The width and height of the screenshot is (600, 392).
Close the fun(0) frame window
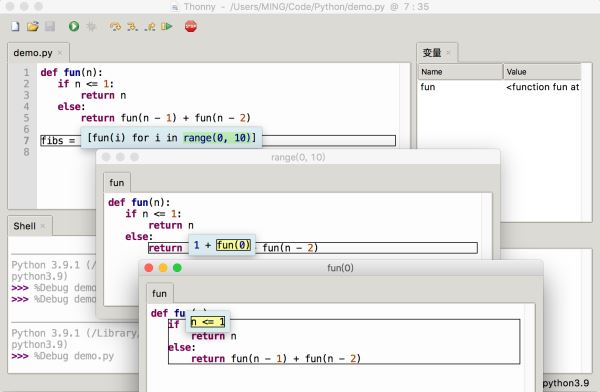pyautogui.click(x=149, y=268)
